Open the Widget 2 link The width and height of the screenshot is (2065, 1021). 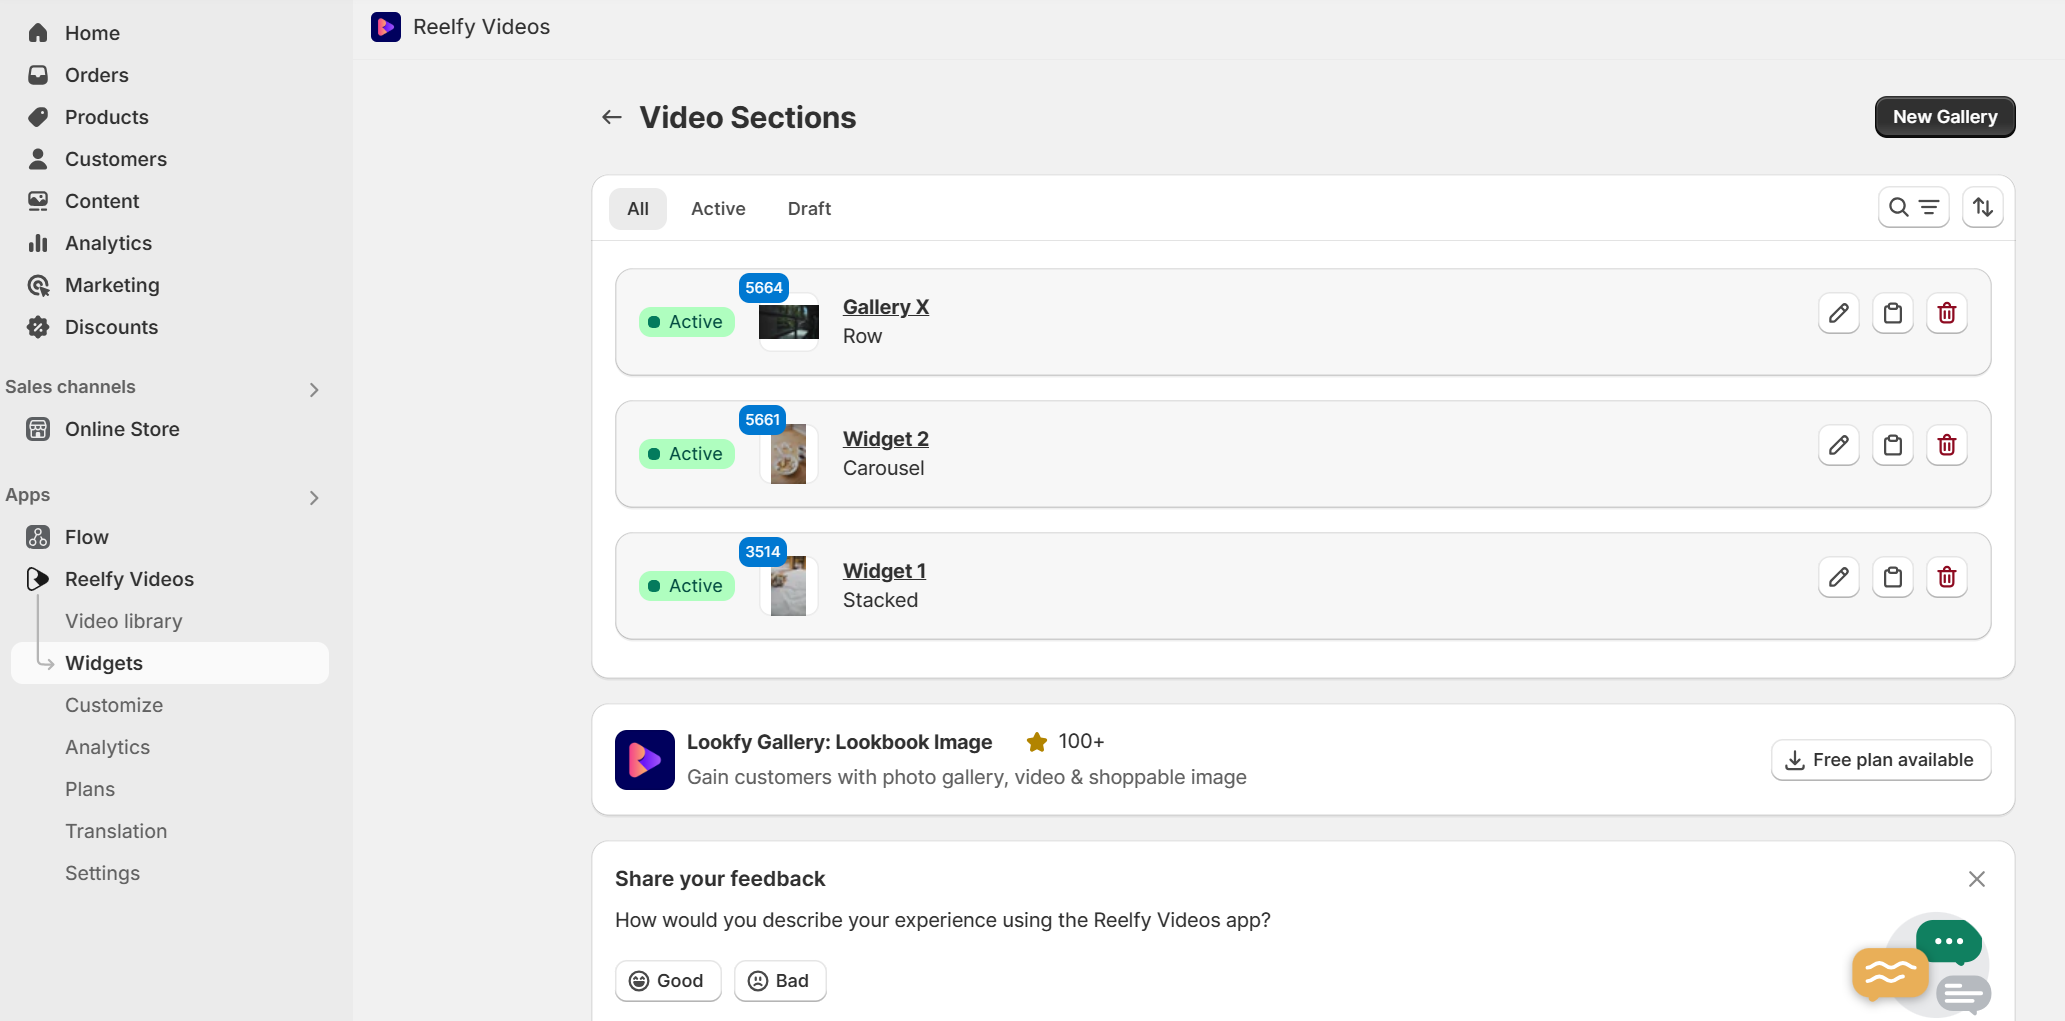[x=885, y=439]
